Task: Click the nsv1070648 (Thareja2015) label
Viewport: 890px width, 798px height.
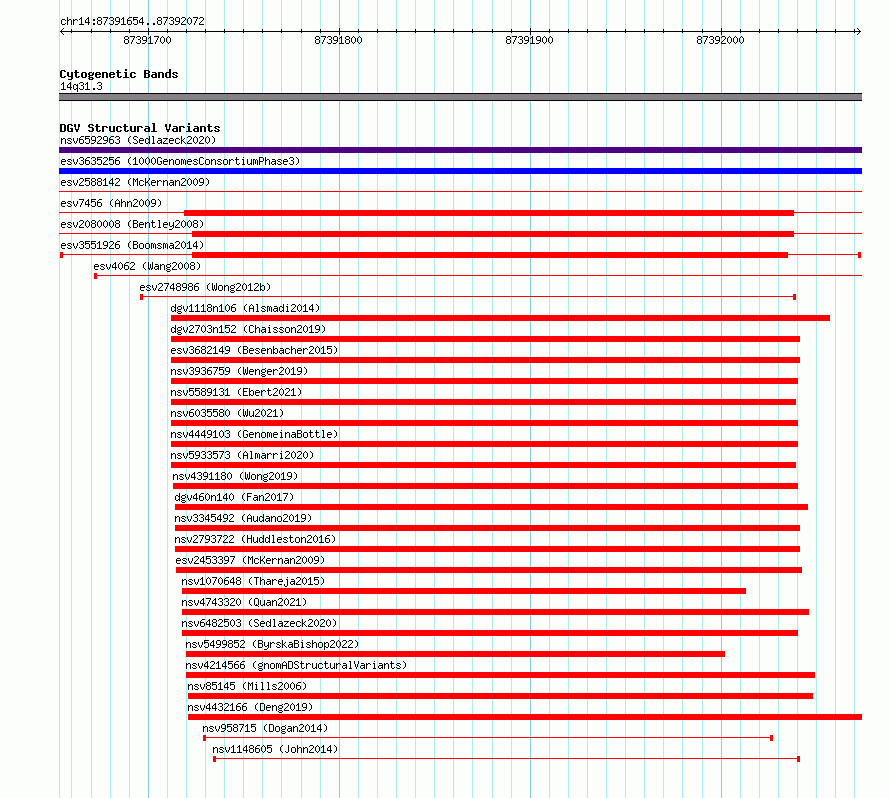Action: point(253,581)
